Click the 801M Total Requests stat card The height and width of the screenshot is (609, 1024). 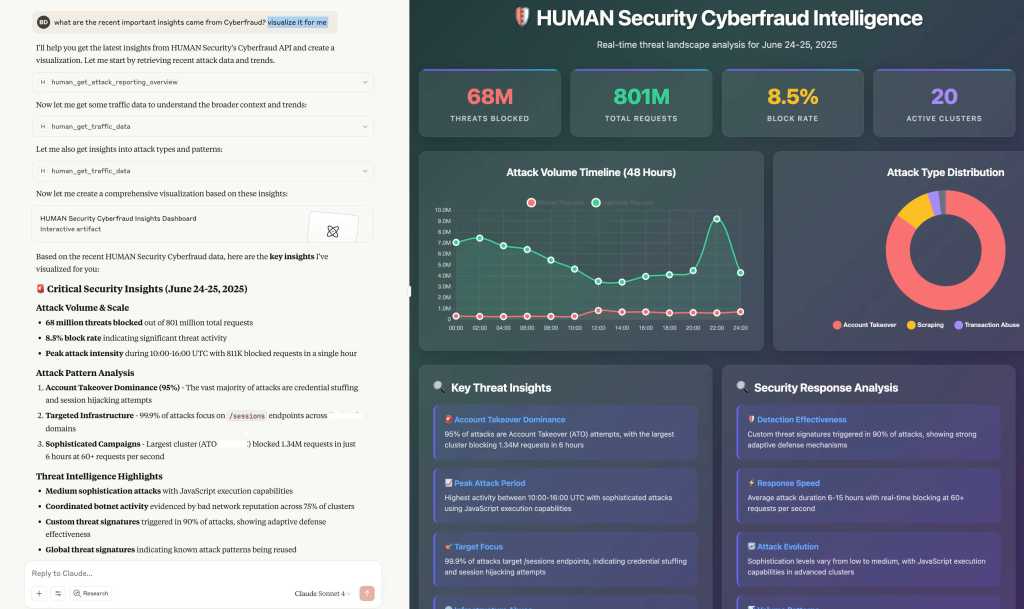pos(641,103)
